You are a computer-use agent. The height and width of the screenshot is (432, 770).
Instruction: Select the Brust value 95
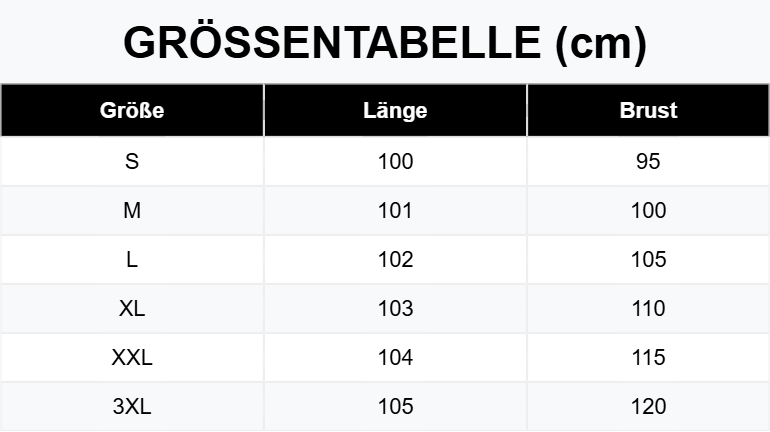(x=648, y=162)
